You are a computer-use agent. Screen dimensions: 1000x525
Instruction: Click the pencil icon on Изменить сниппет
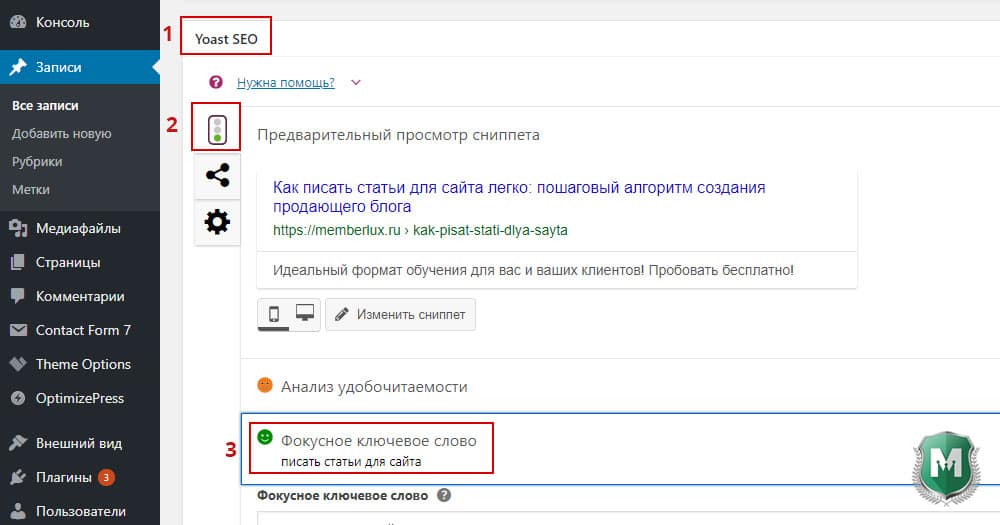[x=342, y=314]
